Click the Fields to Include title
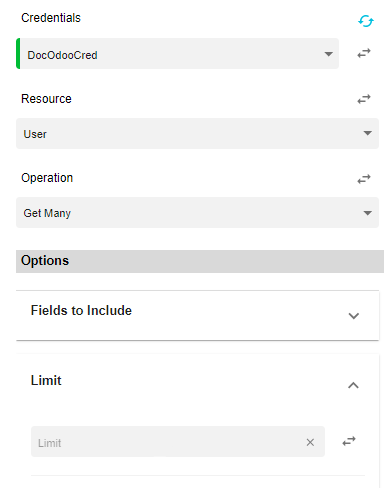 [81, 310]
